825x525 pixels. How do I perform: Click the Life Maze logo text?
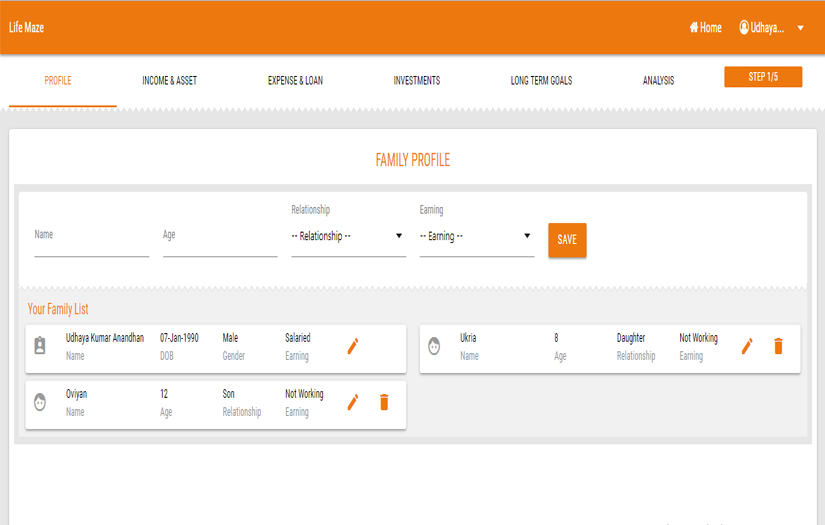pos(26,27)
